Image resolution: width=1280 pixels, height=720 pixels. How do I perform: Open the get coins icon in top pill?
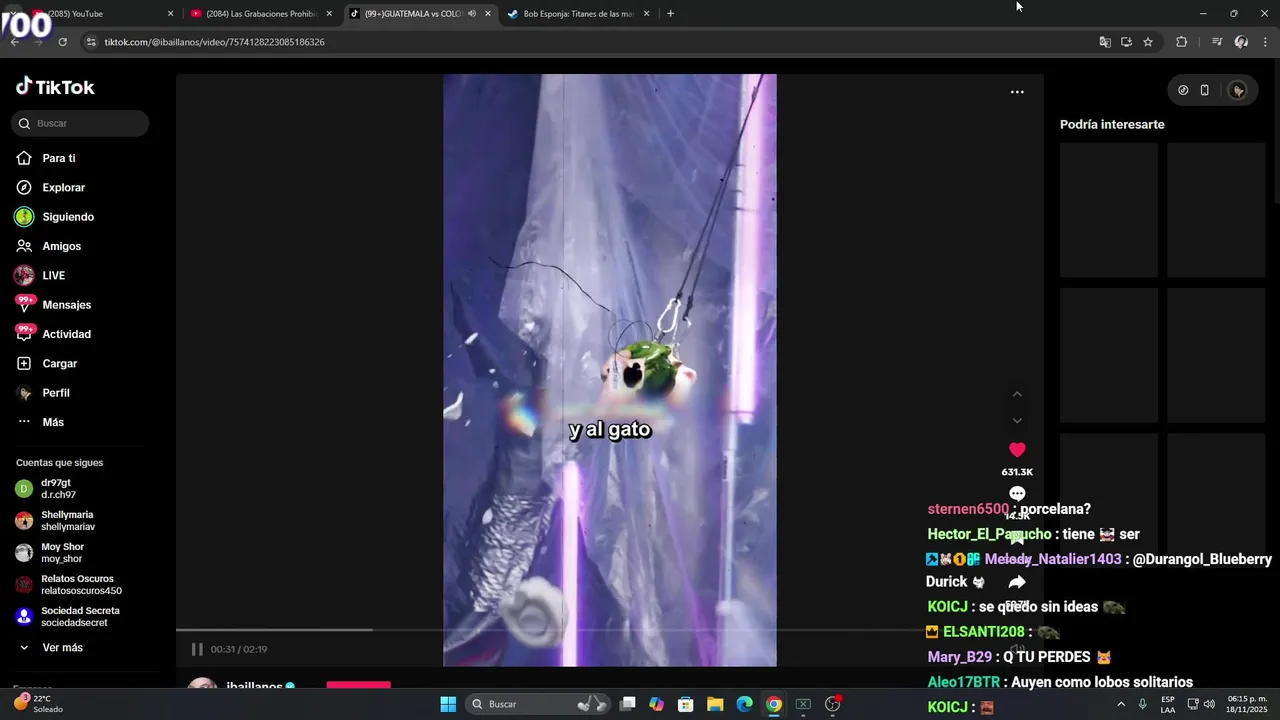tap(1183, 90)
